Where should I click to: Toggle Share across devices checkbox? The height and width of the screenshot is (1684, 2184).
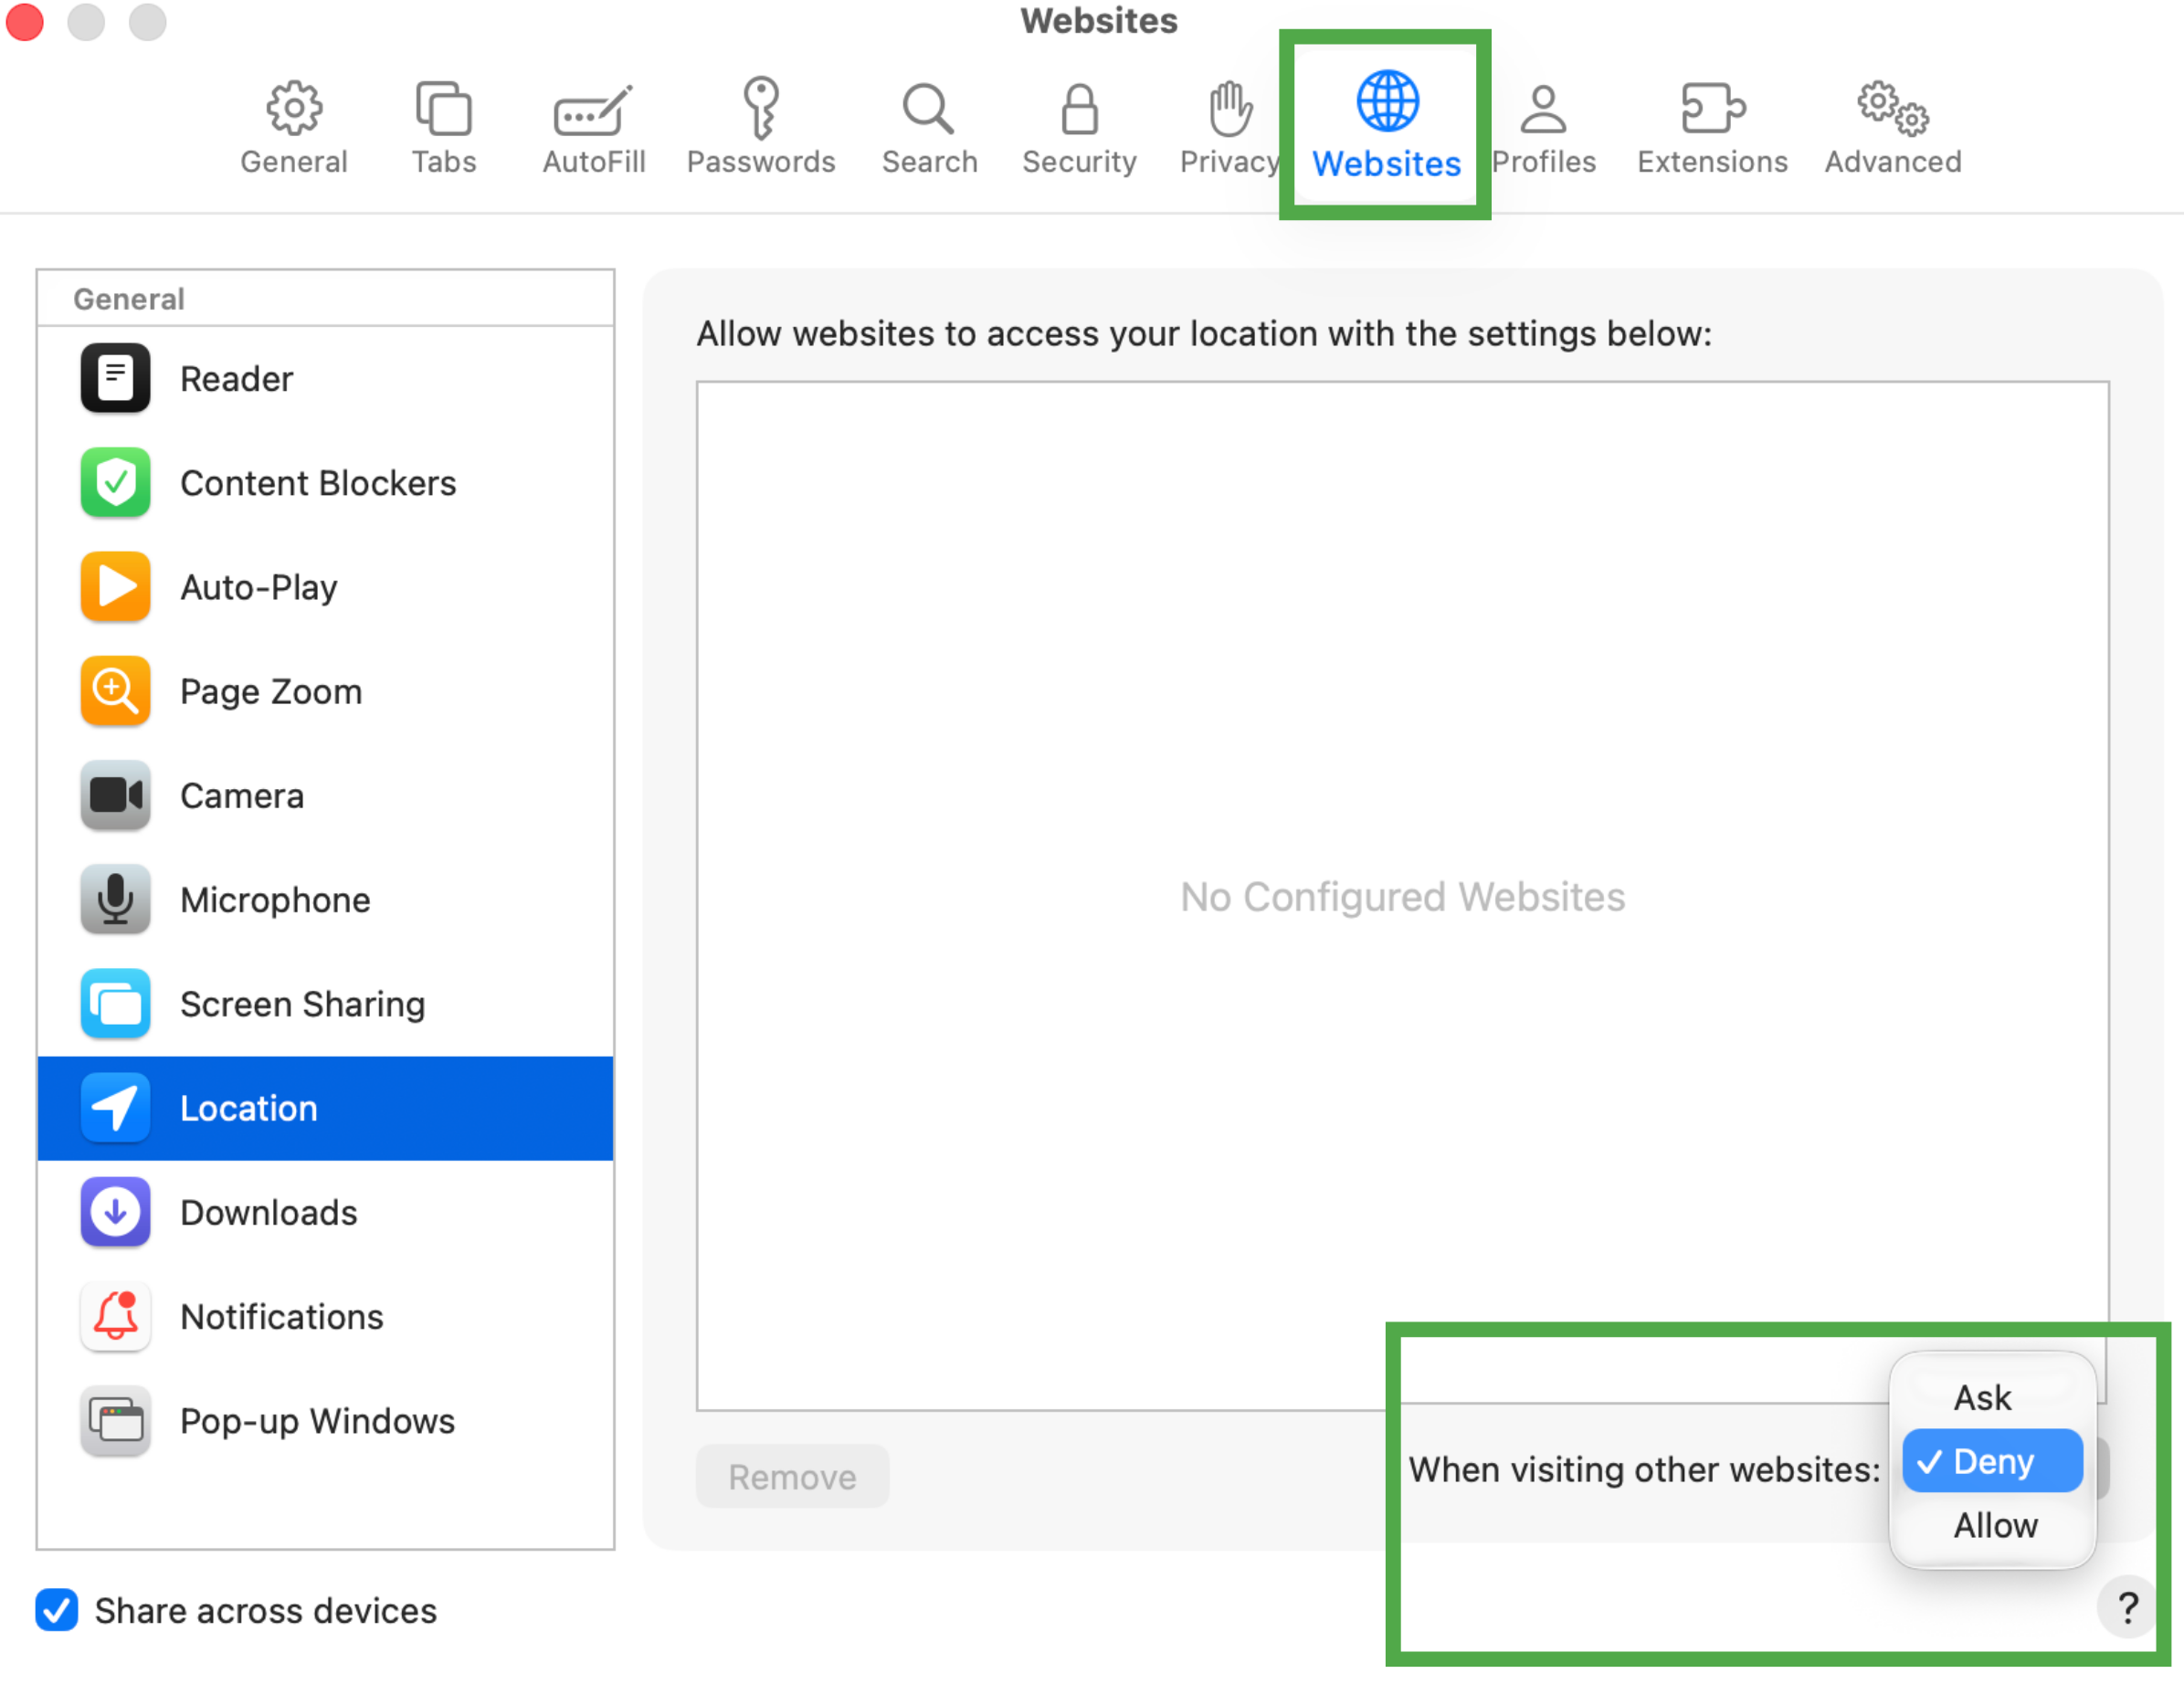(56, 1610)
